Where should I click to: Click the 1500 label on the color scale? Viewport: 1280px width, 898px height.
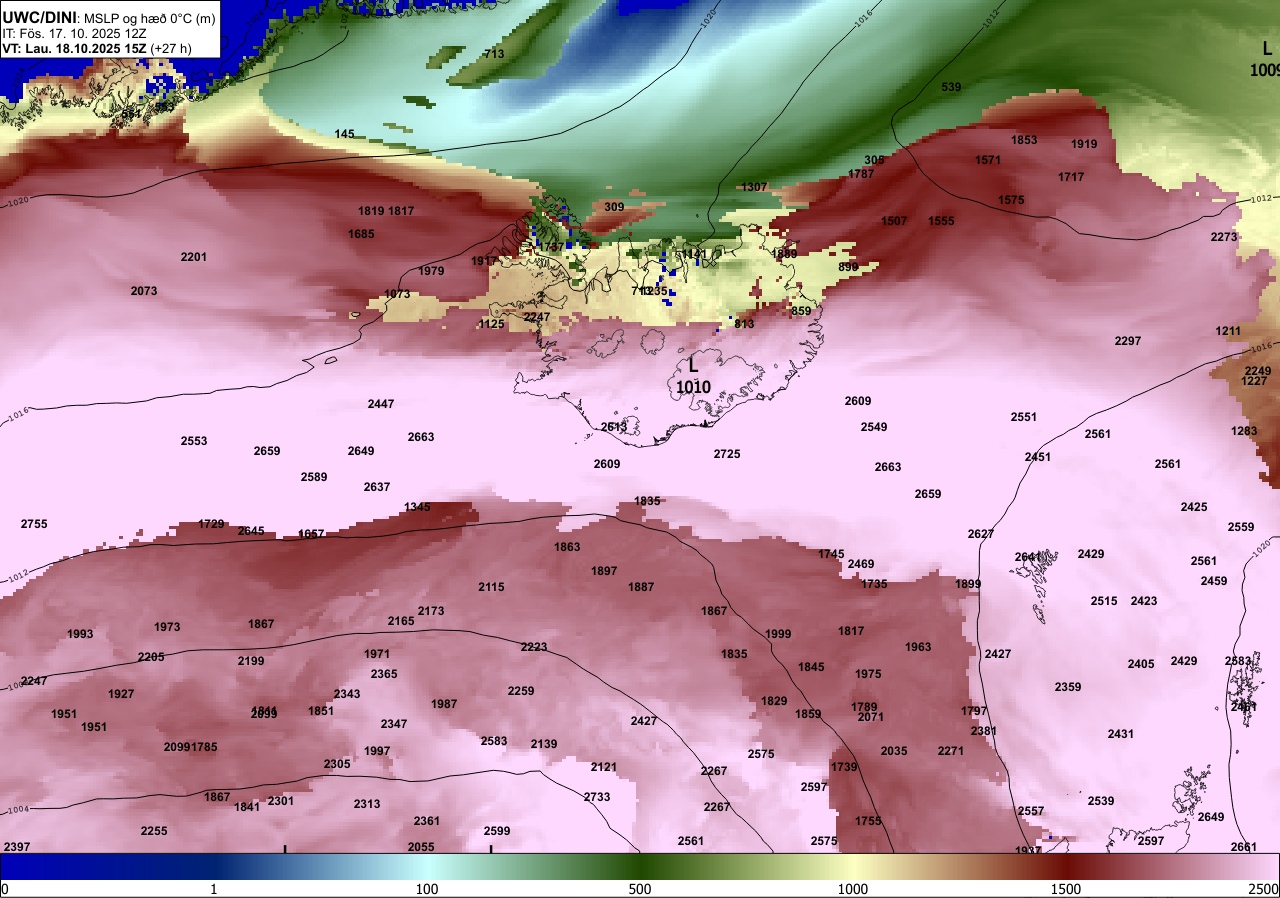point(1065,889)
